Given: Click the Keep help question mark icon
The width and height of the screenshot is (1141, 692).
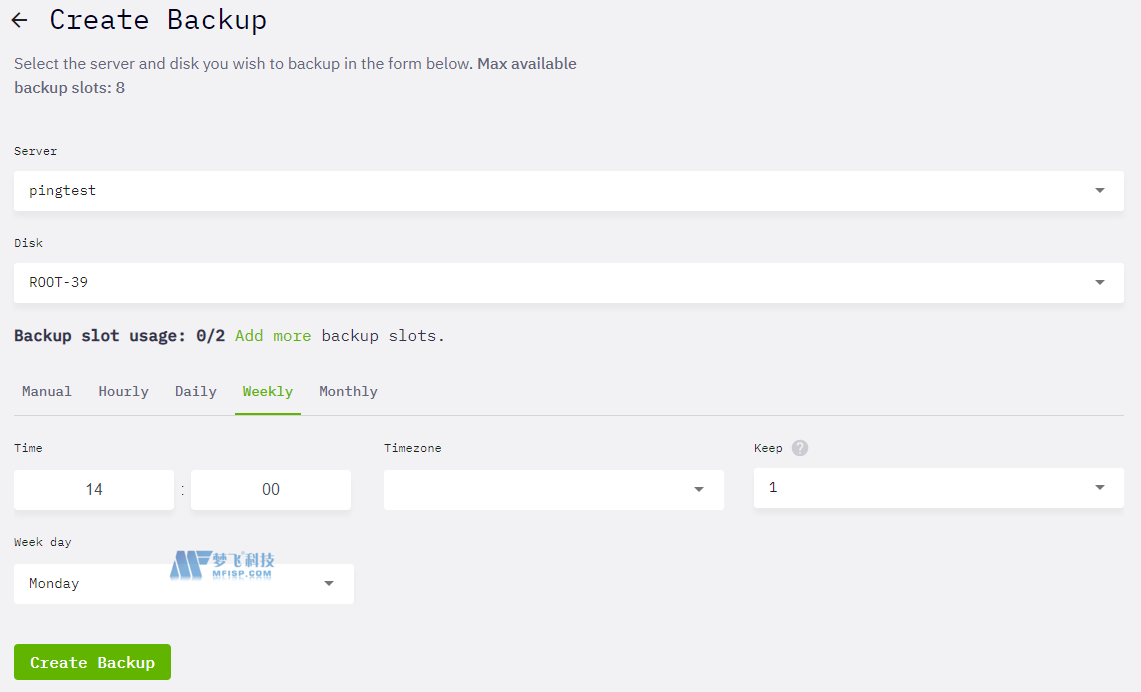Looking at the screenshot, I should click(800, 448).
